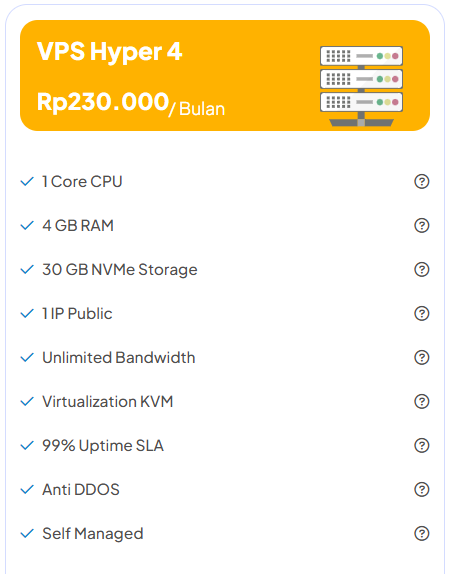Show info for 1 IP Public
The width and height of the screenshot is (454, 574).
tap(421, 313)
